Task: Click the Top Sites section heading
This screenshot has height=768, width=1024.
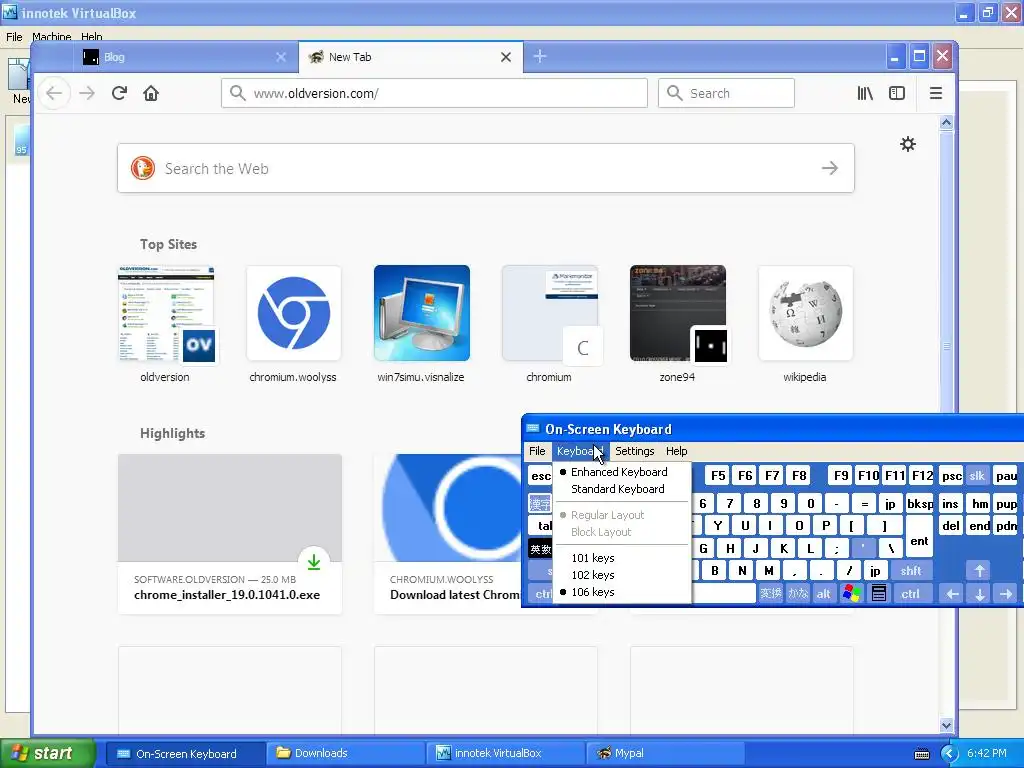Action: point(168,244)
